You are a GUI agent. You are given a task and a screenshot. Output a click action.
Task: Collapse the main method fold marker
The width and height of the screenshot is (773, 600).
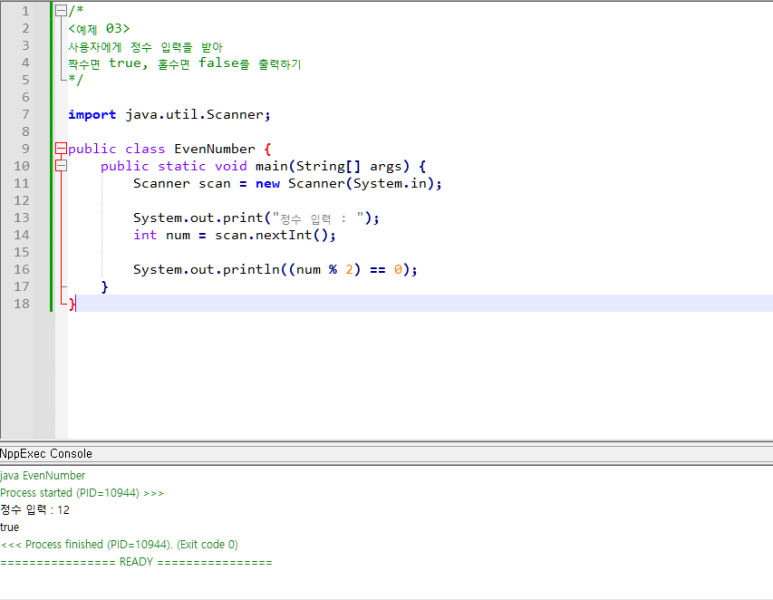[x=61, y=166]
